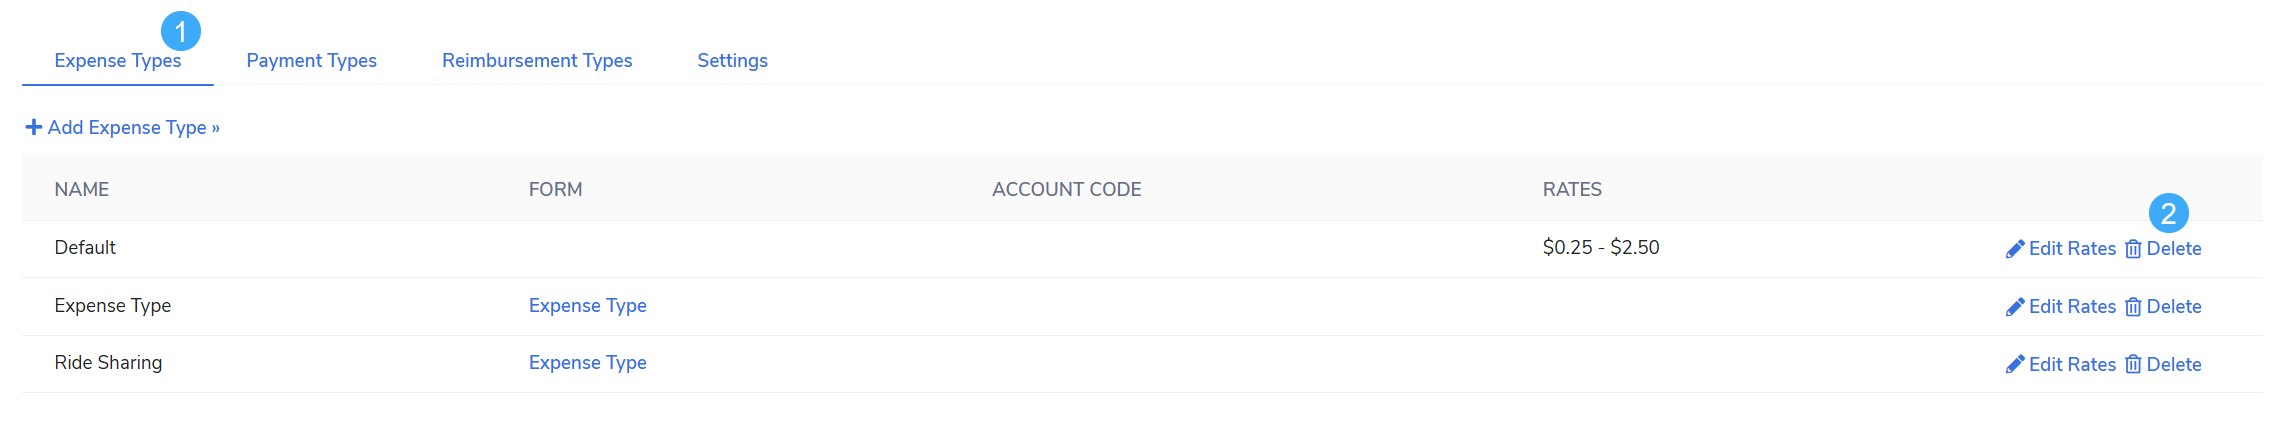Click the blue number 2 marker badge

[x=2169, y=213]
